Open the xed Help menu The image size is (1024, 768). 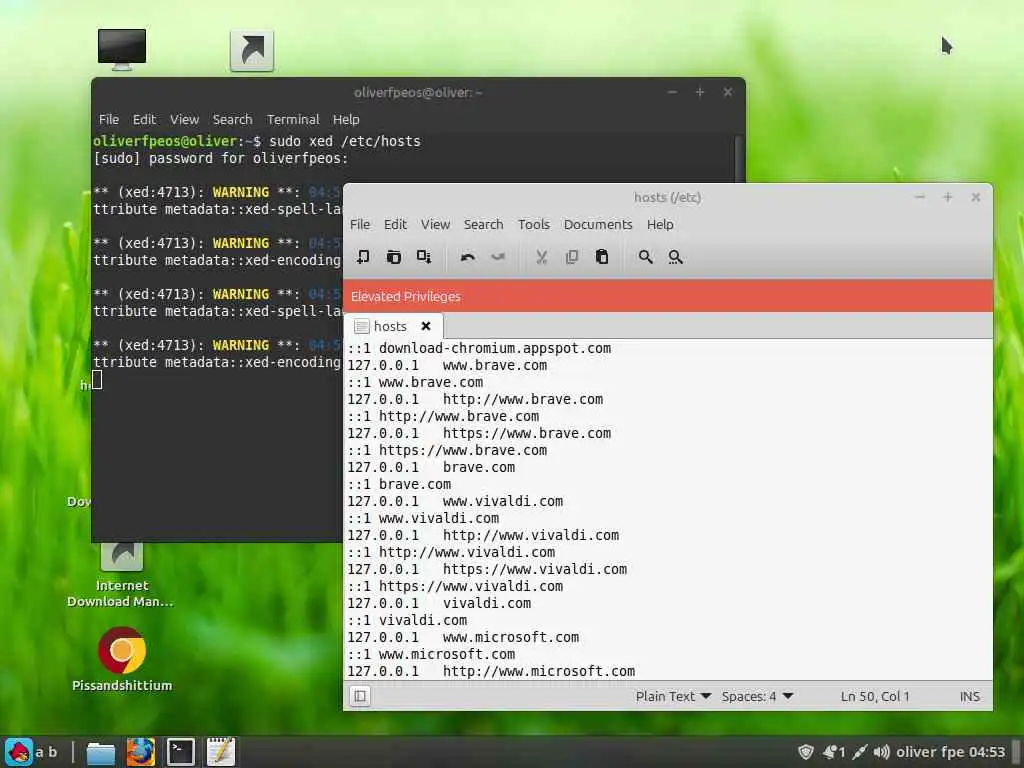(x=660, y=224)
